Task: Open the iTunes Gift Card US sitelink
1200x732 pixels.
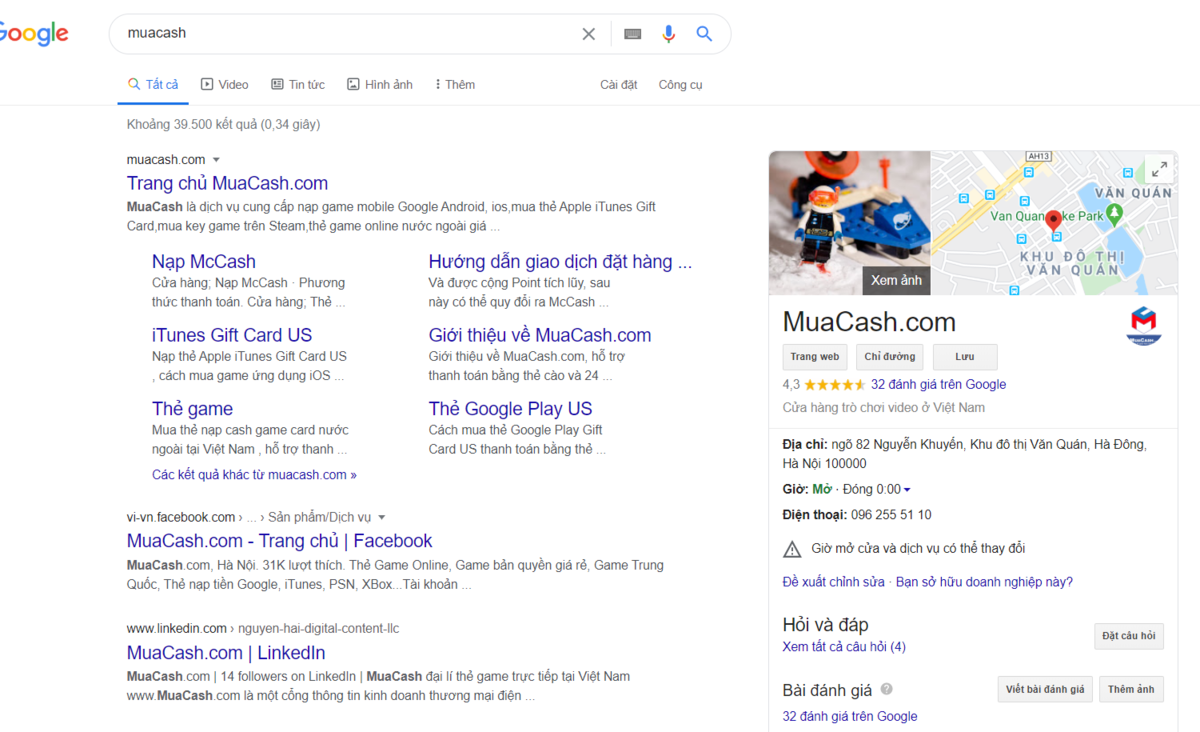Action: (232, 335)
